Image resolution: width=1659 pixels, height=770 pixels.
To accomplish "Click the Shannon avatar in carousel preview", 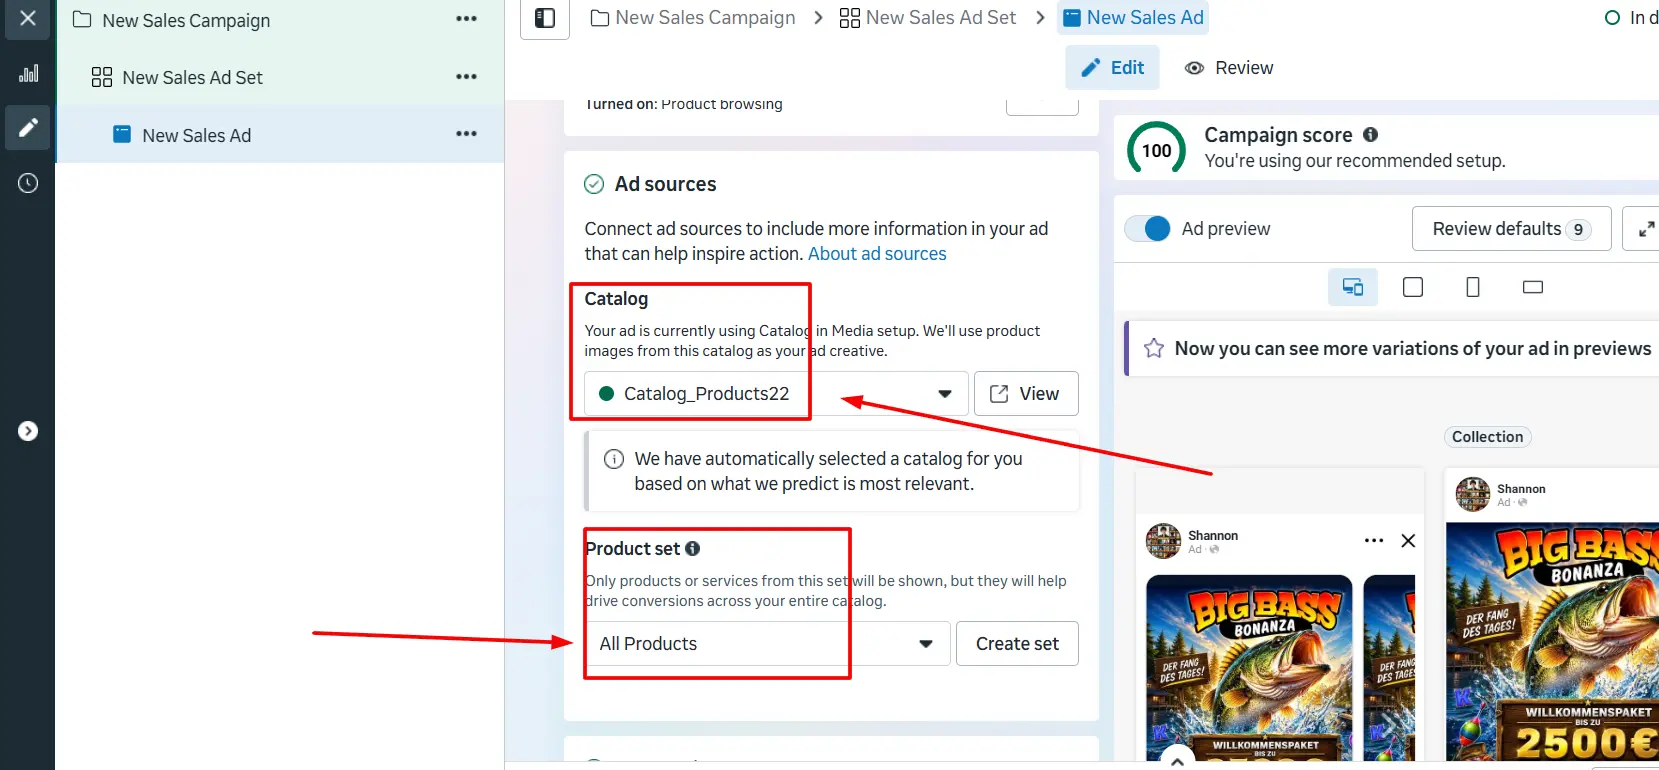I will click(x=1163, y=541).
